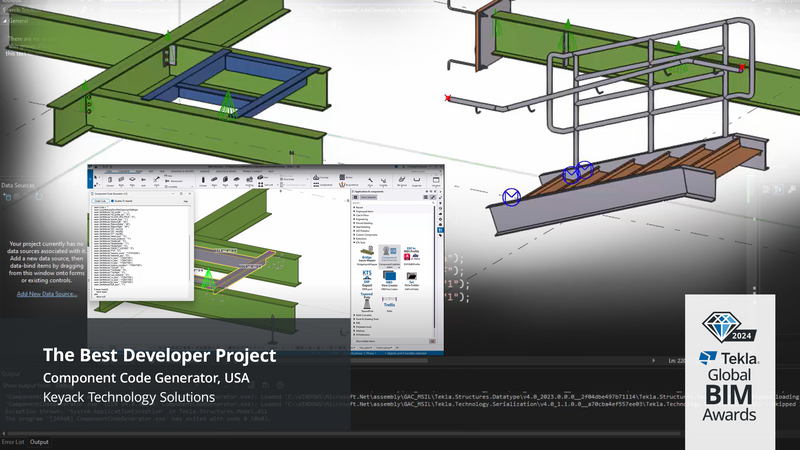The height and width of the screenshot is (450, 800).
Task: Open the KTS ERP Export tool
Action: tap(367, 280)
